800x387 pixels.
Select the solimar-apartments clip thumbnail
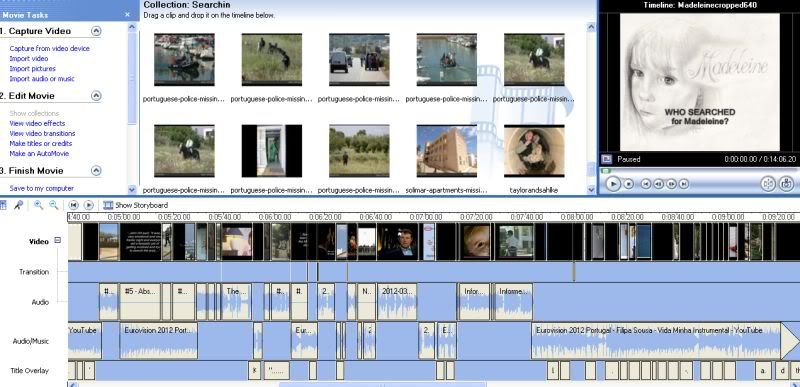(x=446, y=151)
